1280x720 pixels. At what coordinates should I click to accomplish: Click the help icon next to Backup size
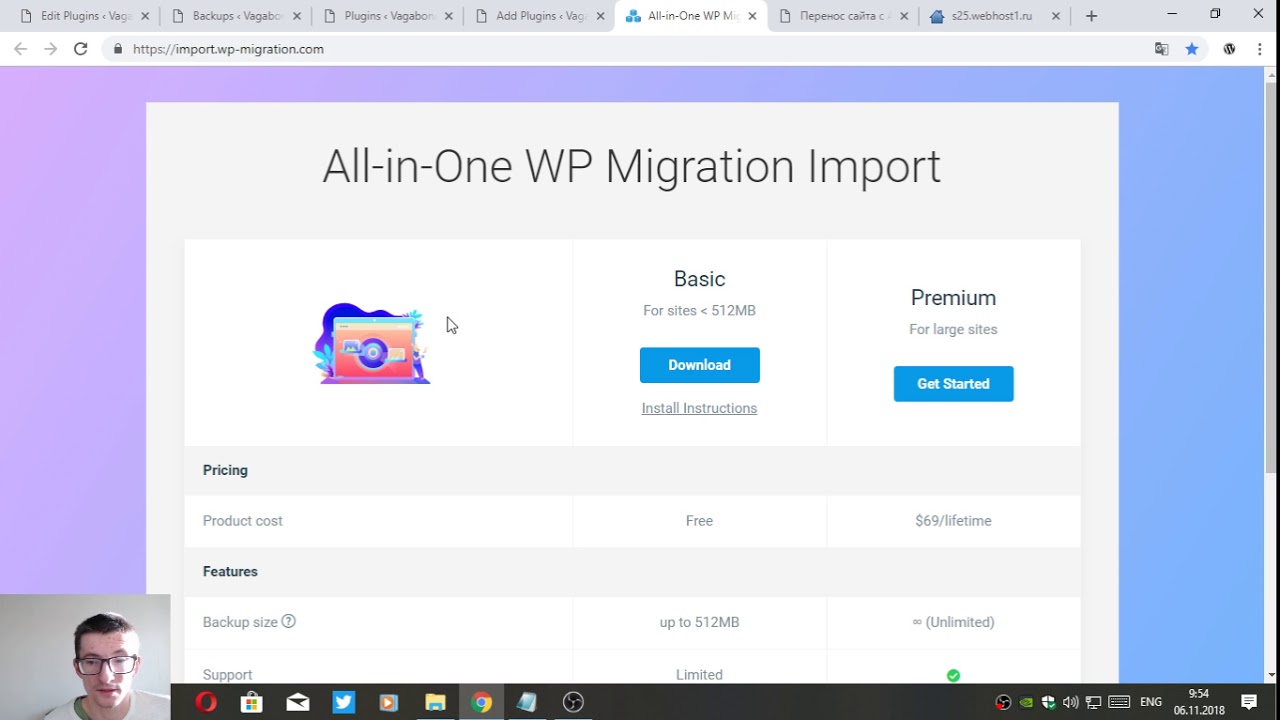pyautogui.click(x=288, y=621)
